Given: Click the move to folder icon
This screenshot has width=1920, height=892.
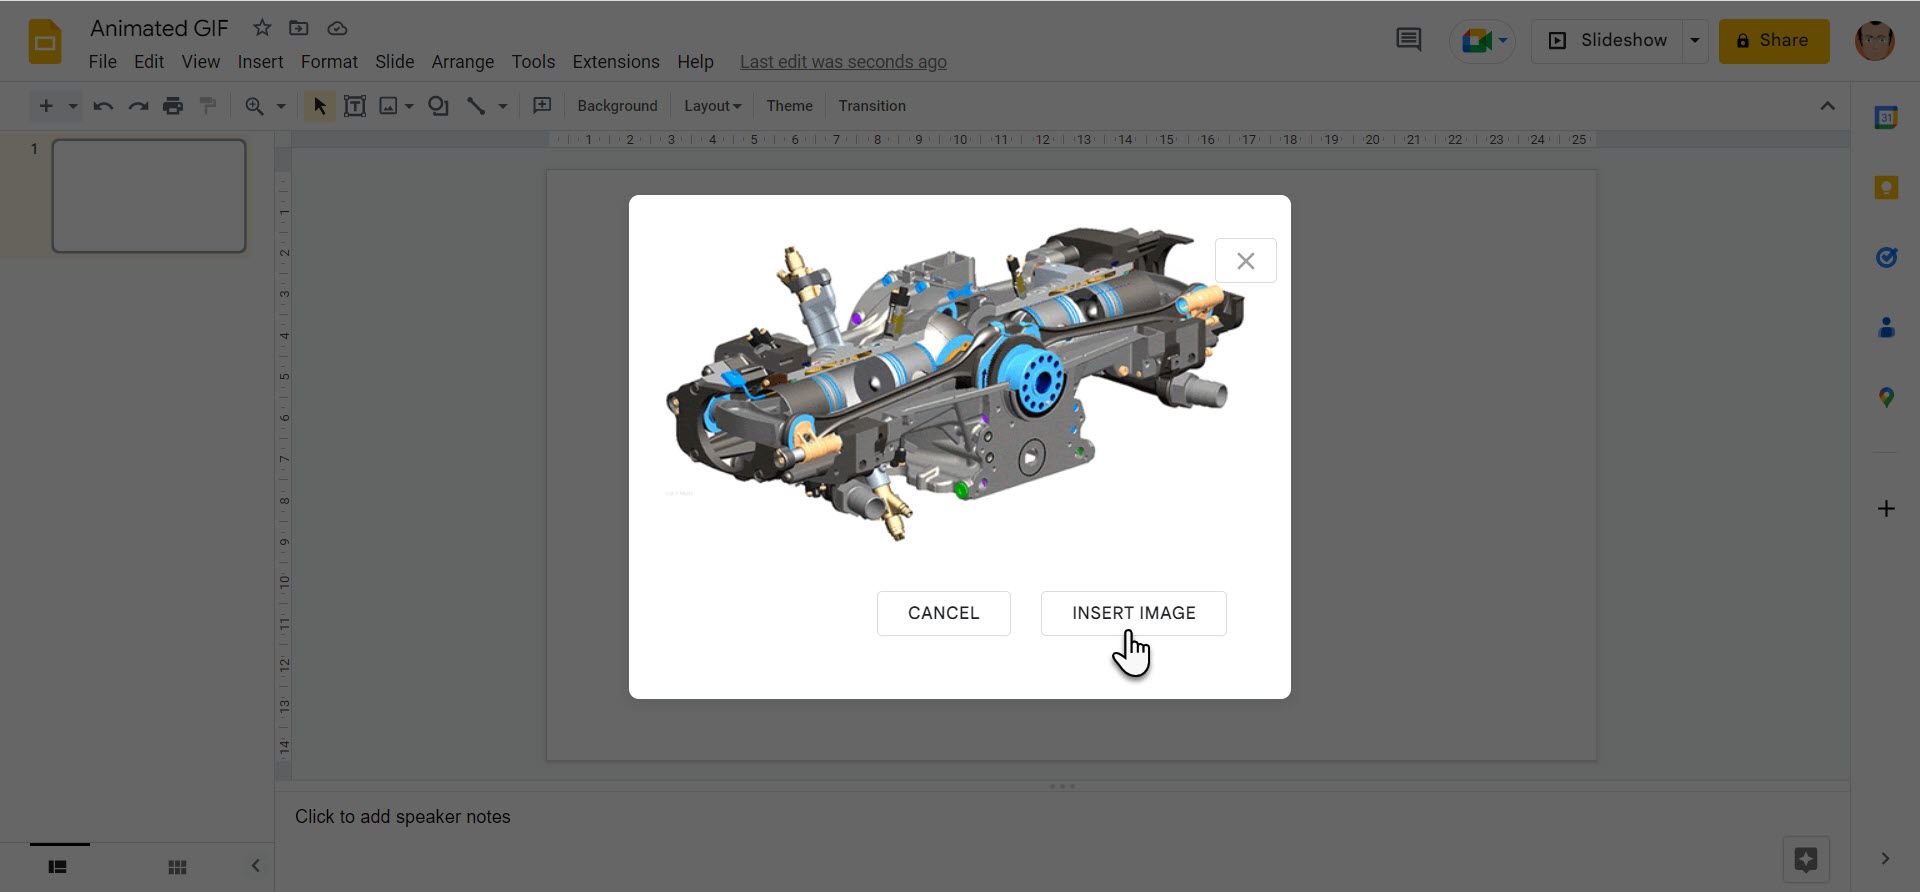Looking at the screenshot, I should pyautogui.click(x=299, y=28).
